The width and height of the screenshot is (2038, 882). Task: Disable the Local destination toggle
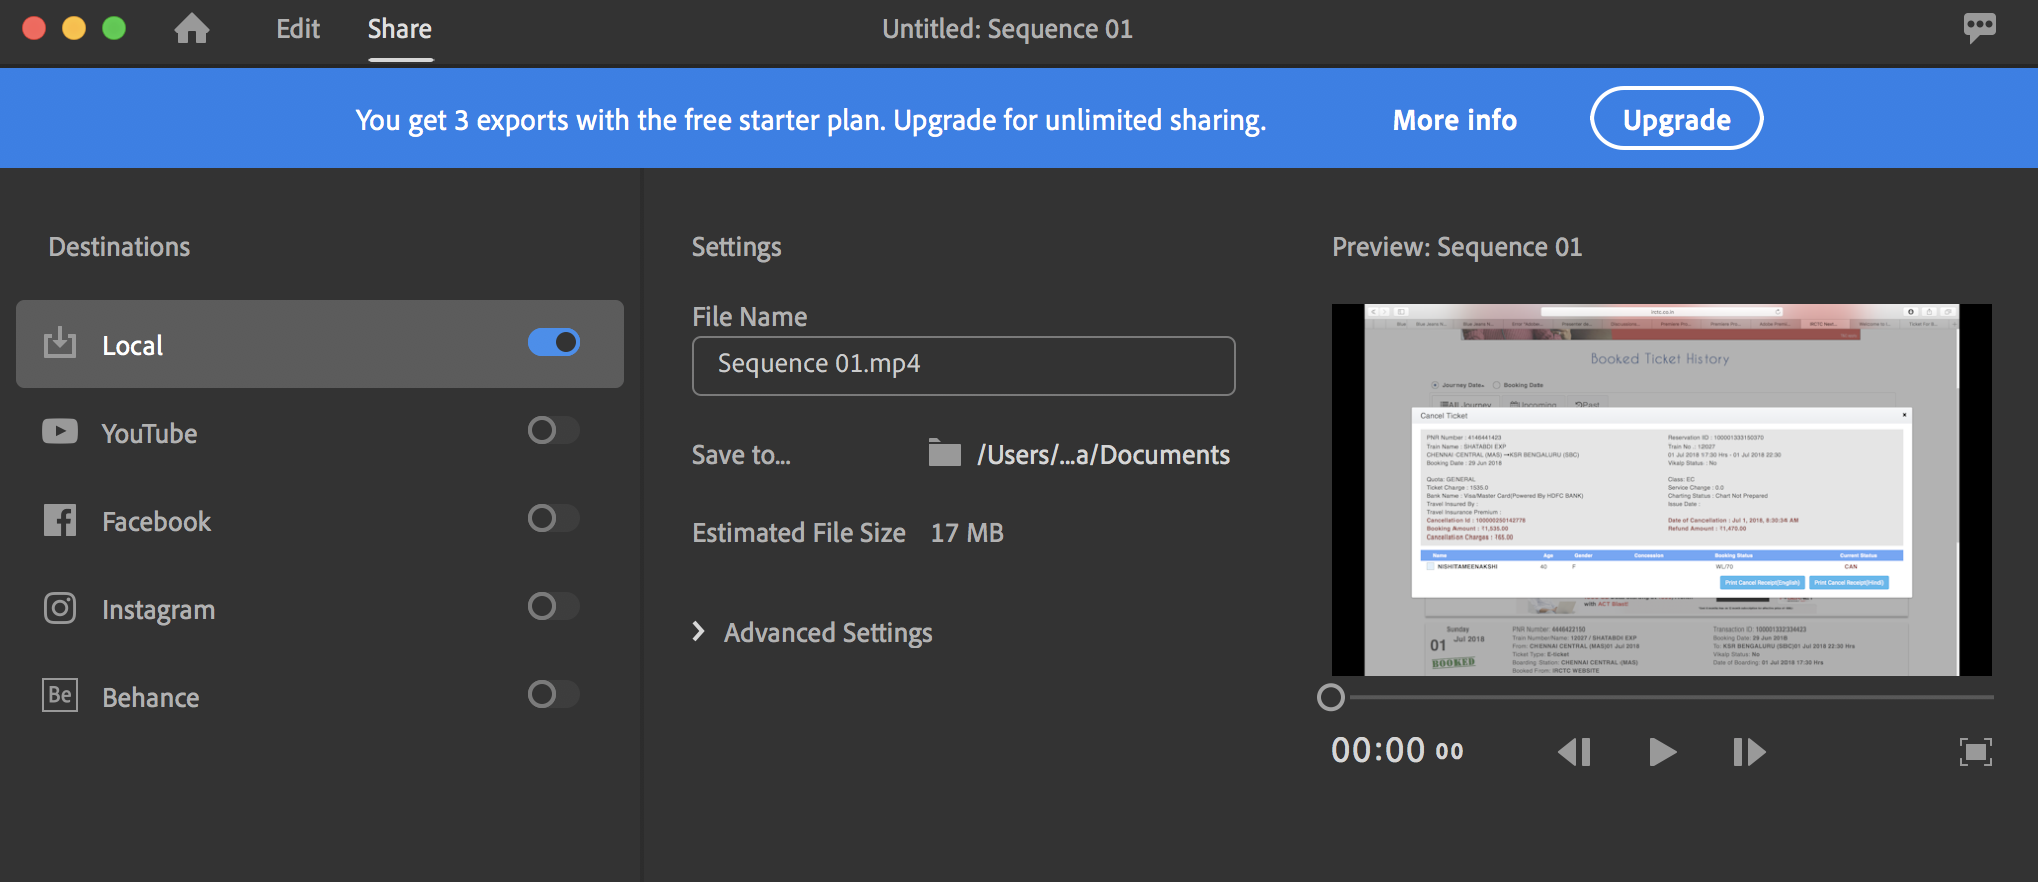(554, 343)
